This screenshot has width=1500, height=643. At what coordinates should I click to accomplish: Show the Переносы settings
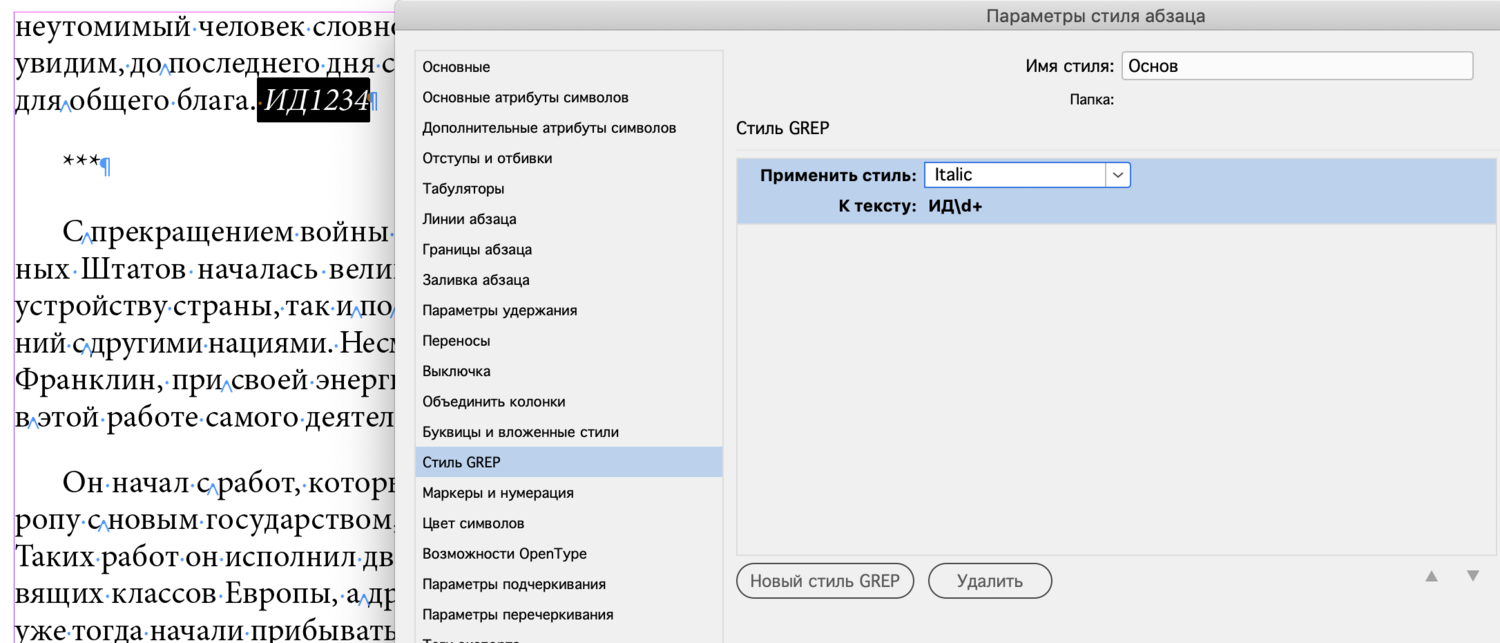456,341
